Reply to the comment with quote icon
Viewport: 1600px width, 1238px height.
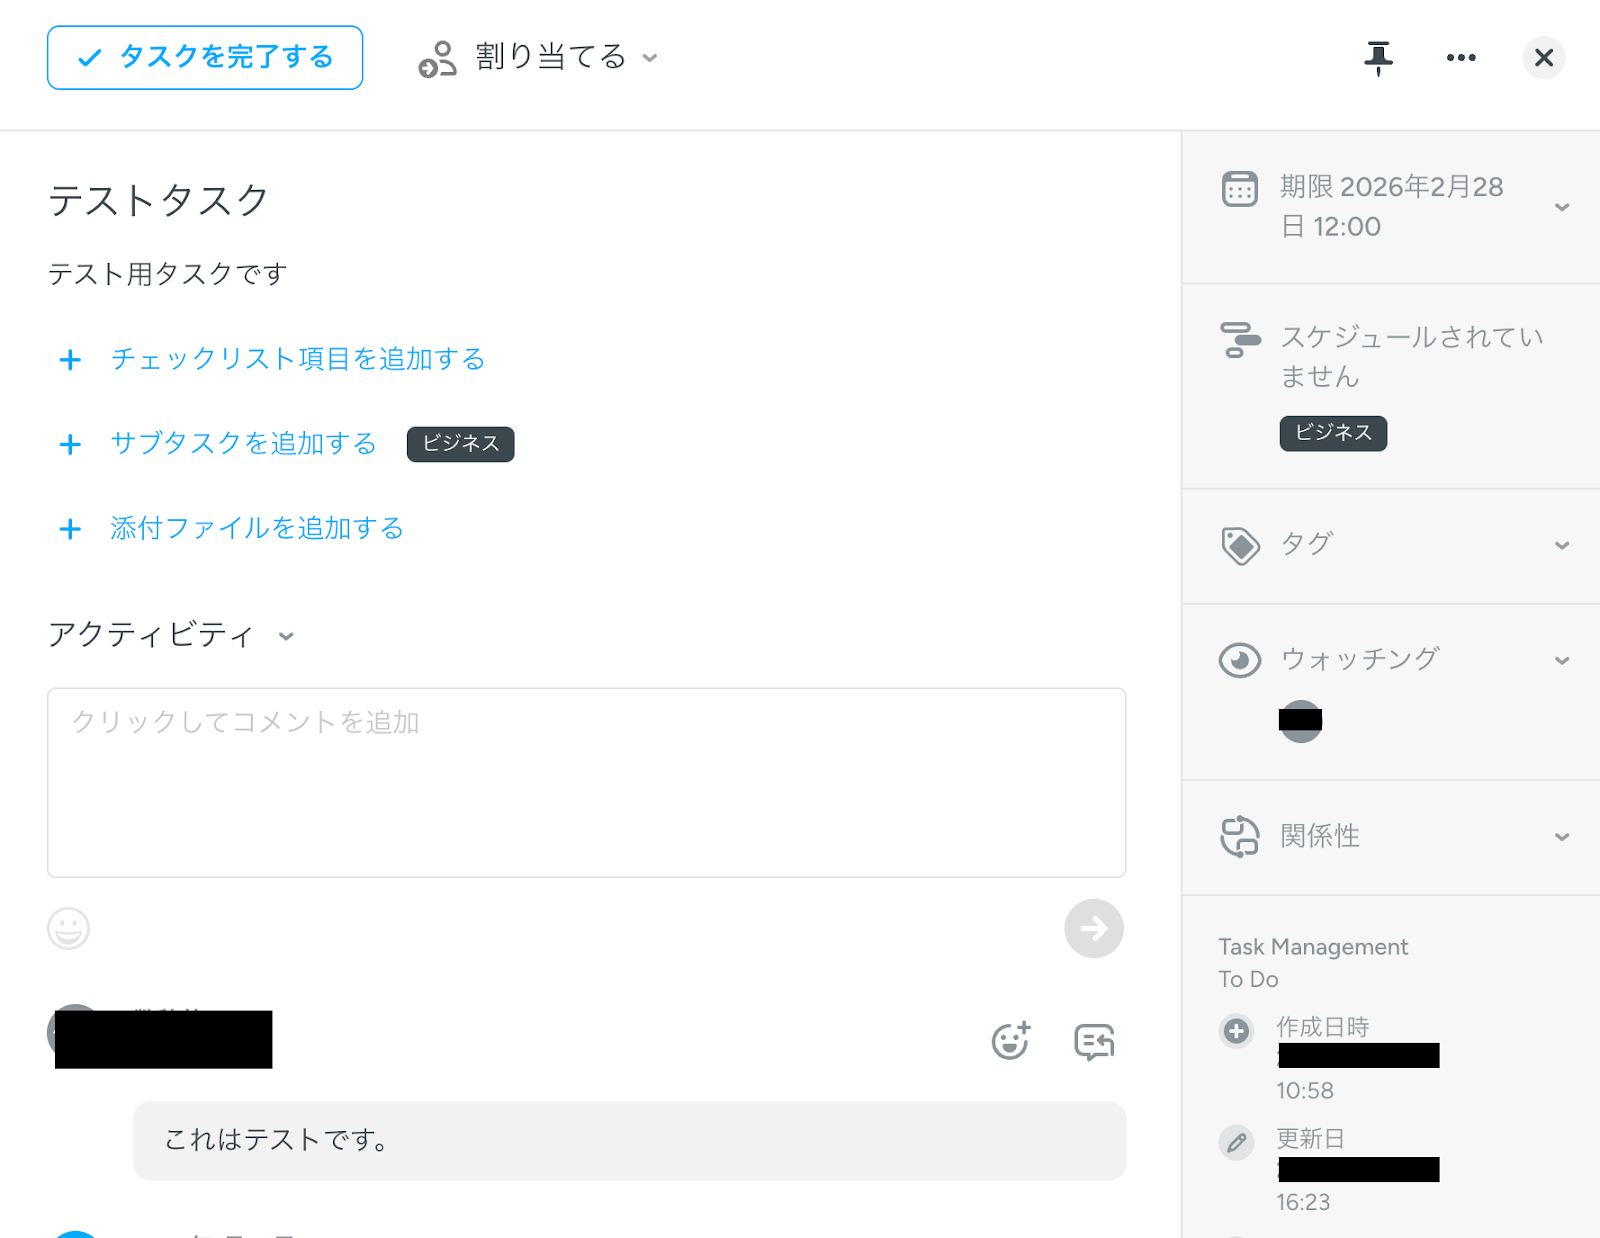1094,1041
